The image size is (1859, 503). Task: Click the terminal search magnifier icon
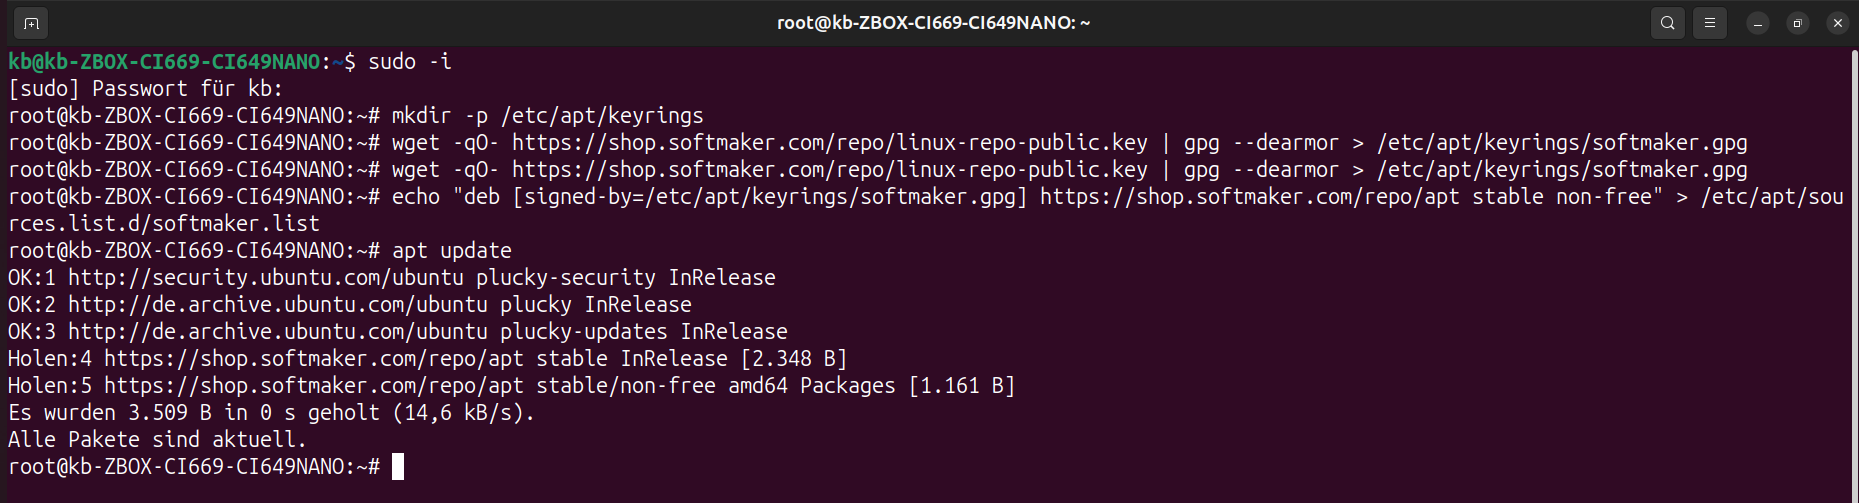(1668, 23)
